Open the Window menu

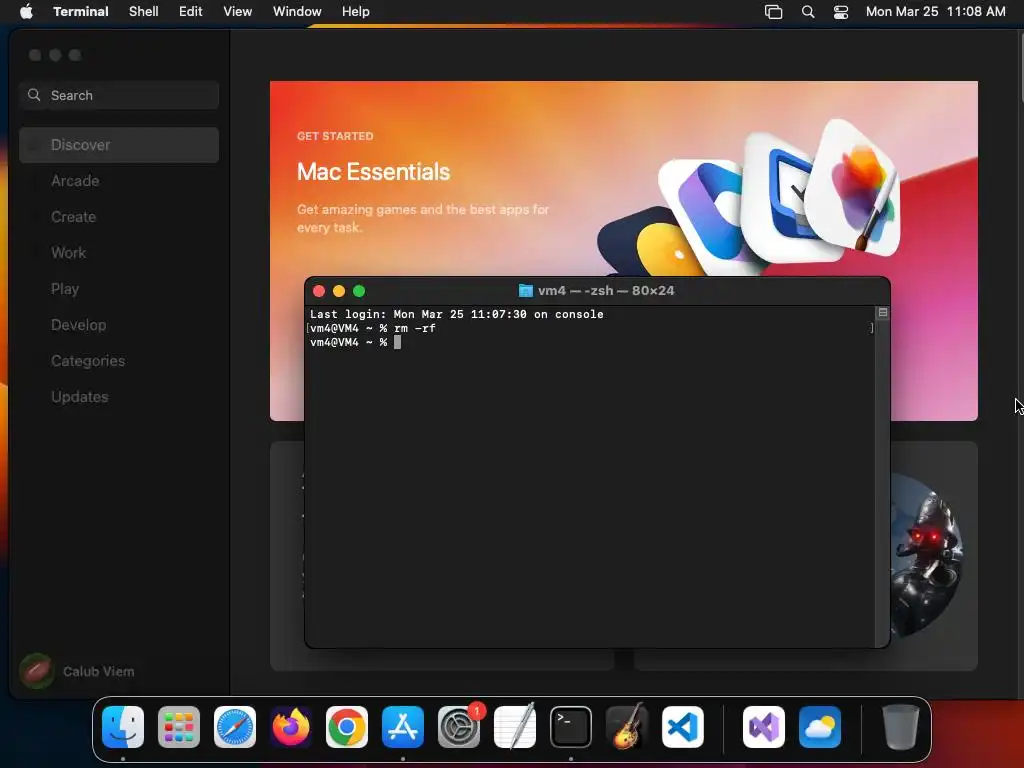[x=297, y=12]
